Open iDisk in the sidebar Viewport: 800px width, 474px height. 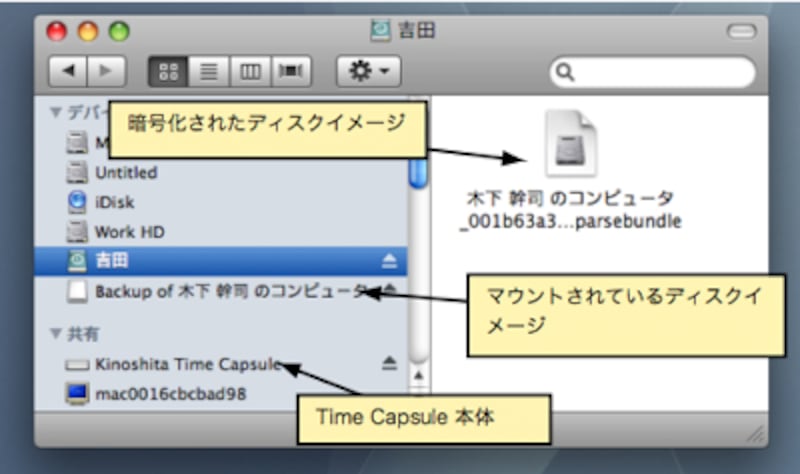tap(223, 202)
